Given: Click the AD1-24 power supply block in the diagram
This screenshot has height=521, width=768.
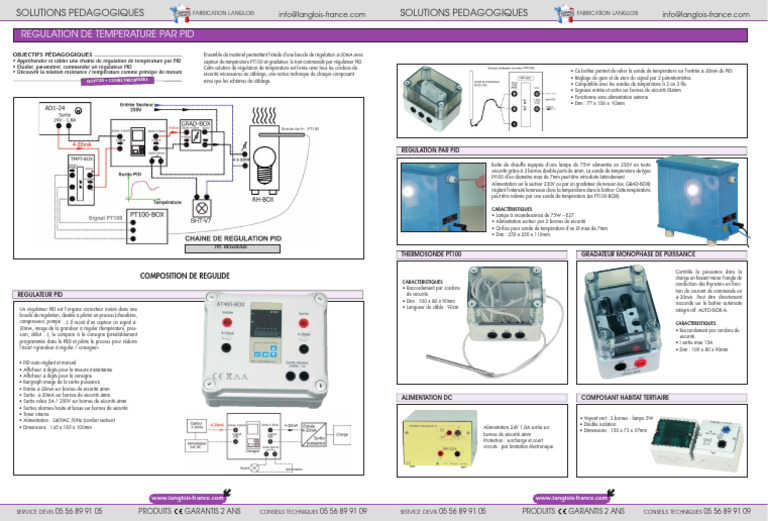Looking at the screenshot, I should tap(65, 118).
